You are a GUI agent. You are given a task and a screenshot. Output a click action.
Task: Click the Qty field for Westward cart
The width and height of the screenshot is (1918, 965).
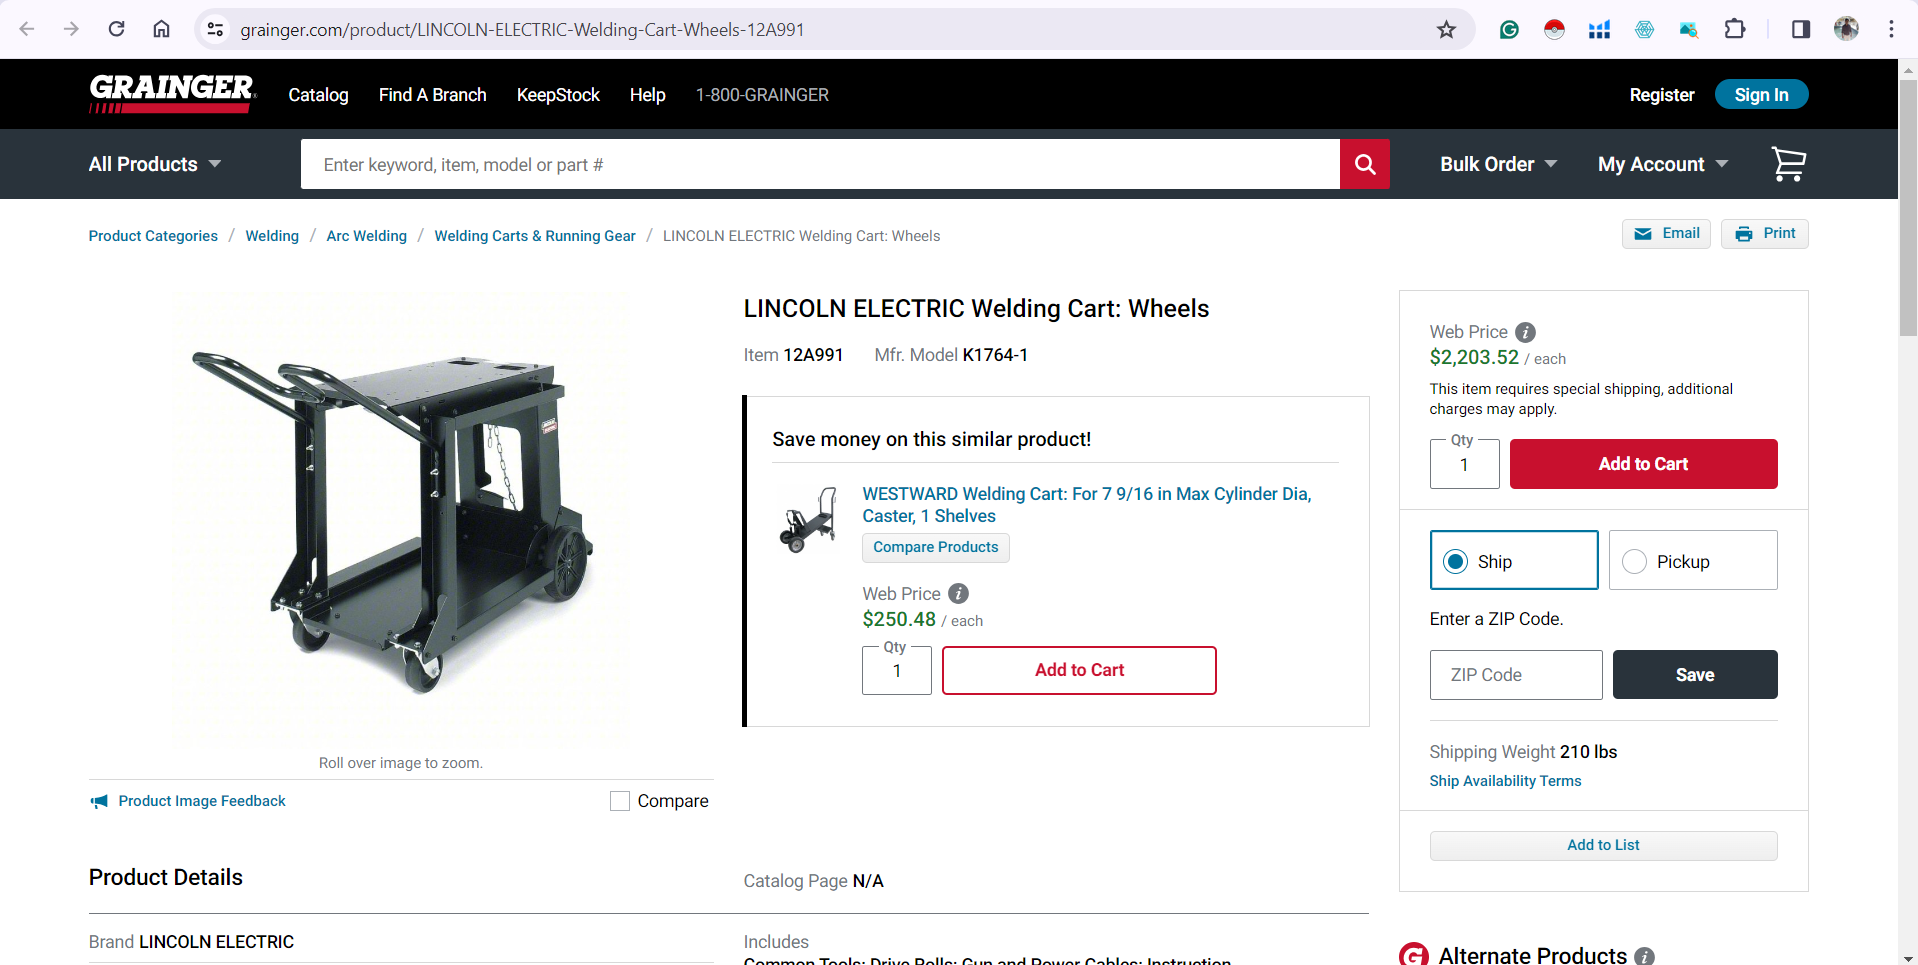pyautogui.click(x=896, y=670)
